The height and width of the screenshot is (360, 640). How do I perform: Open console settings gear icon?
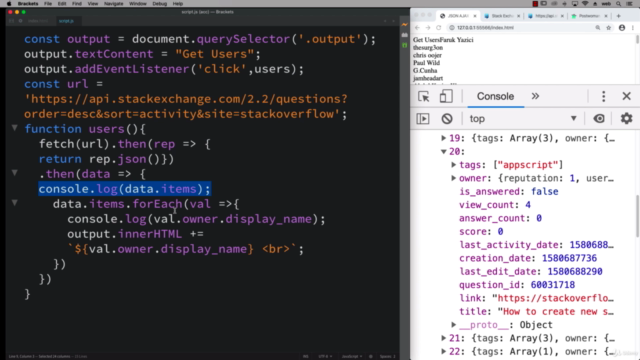[626, 119]
